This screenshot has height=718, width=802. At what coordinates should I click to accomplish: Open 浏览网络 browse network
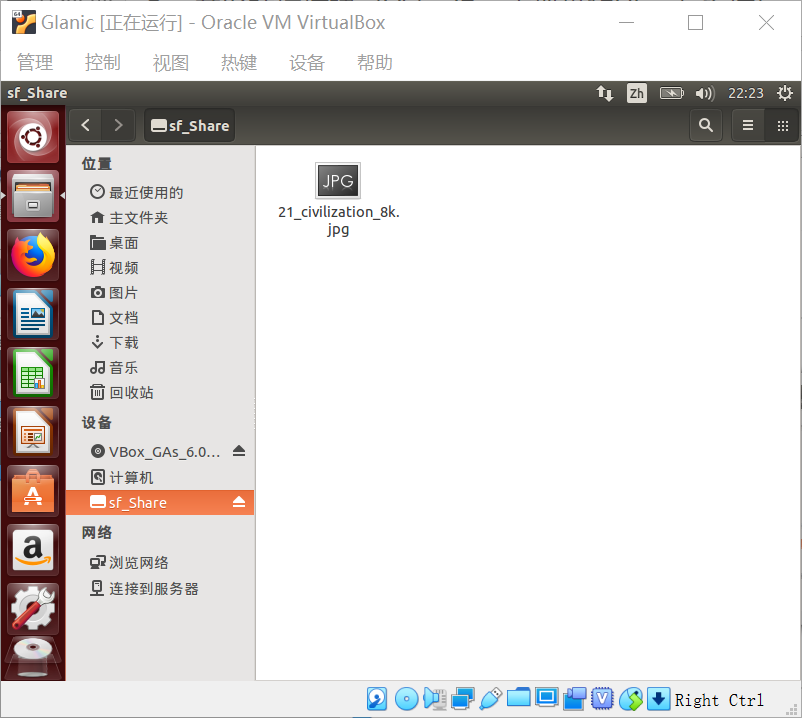(160, 563)
